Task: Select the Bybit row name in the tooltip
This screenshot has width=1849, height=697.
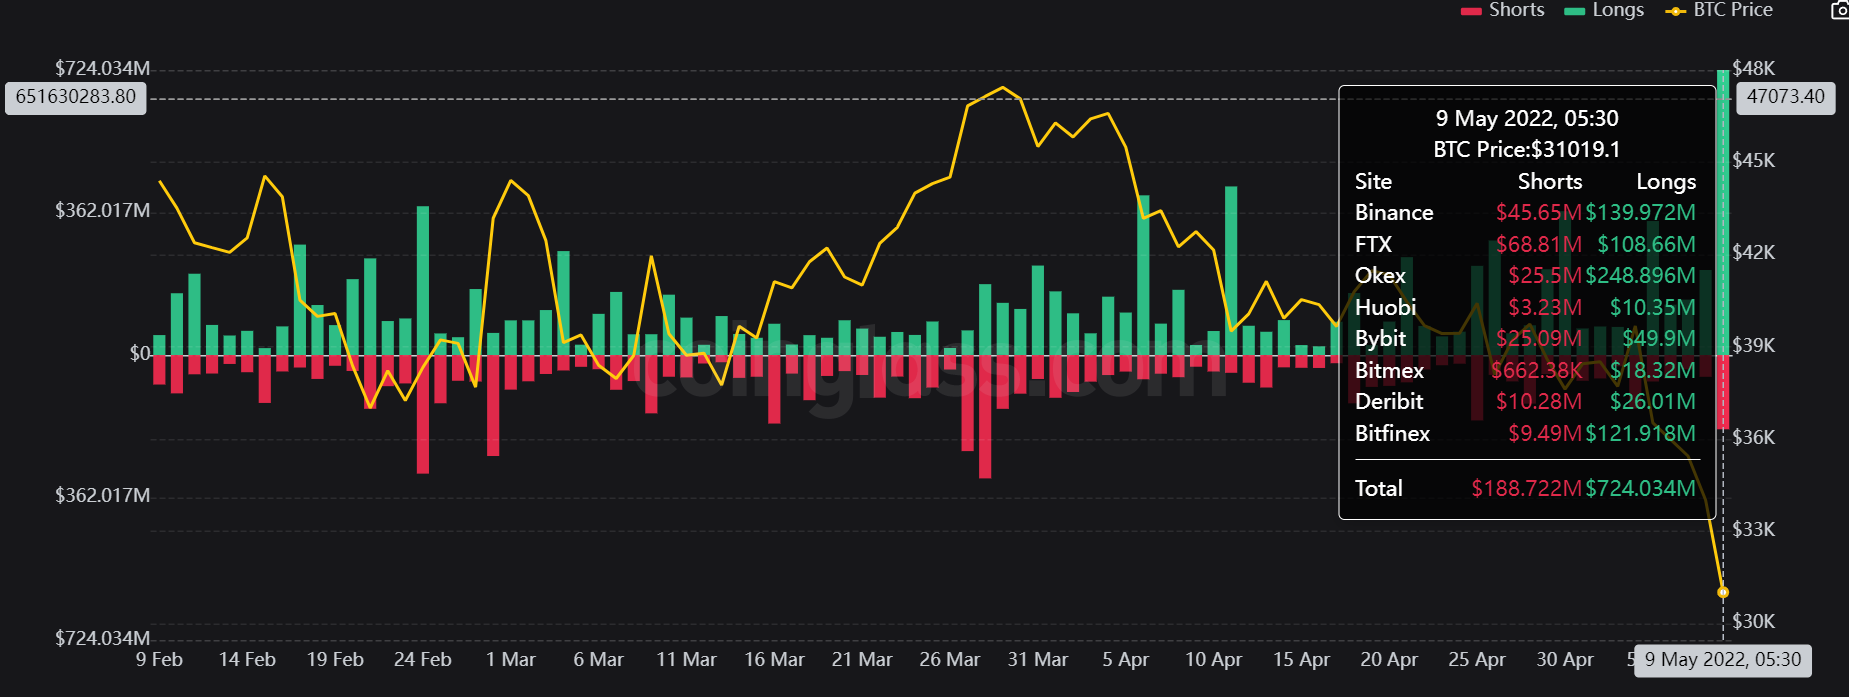Action: 1380,338
